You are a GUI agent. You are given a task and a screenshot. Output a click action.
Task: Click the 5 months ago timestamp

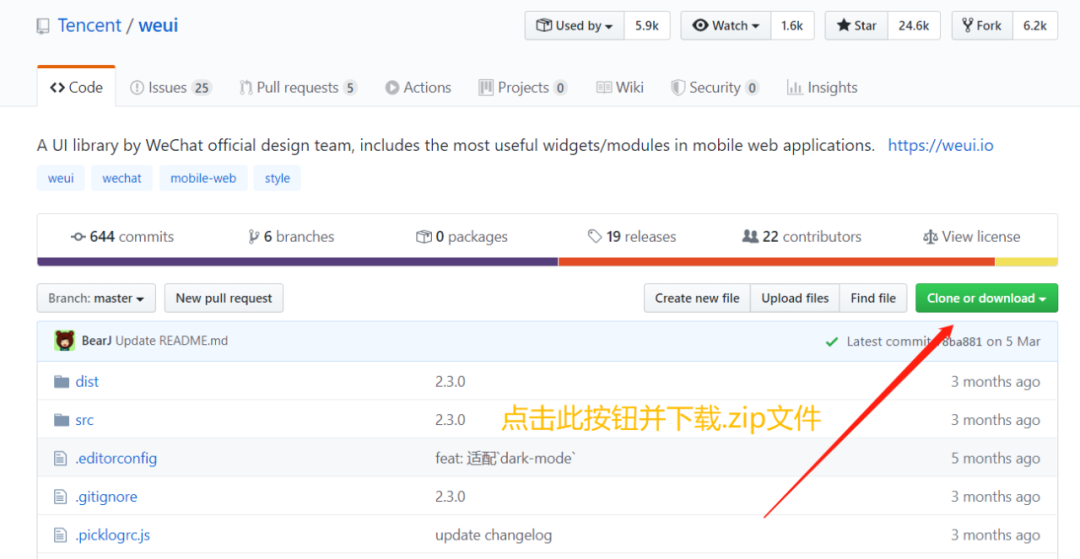point(996,458)
